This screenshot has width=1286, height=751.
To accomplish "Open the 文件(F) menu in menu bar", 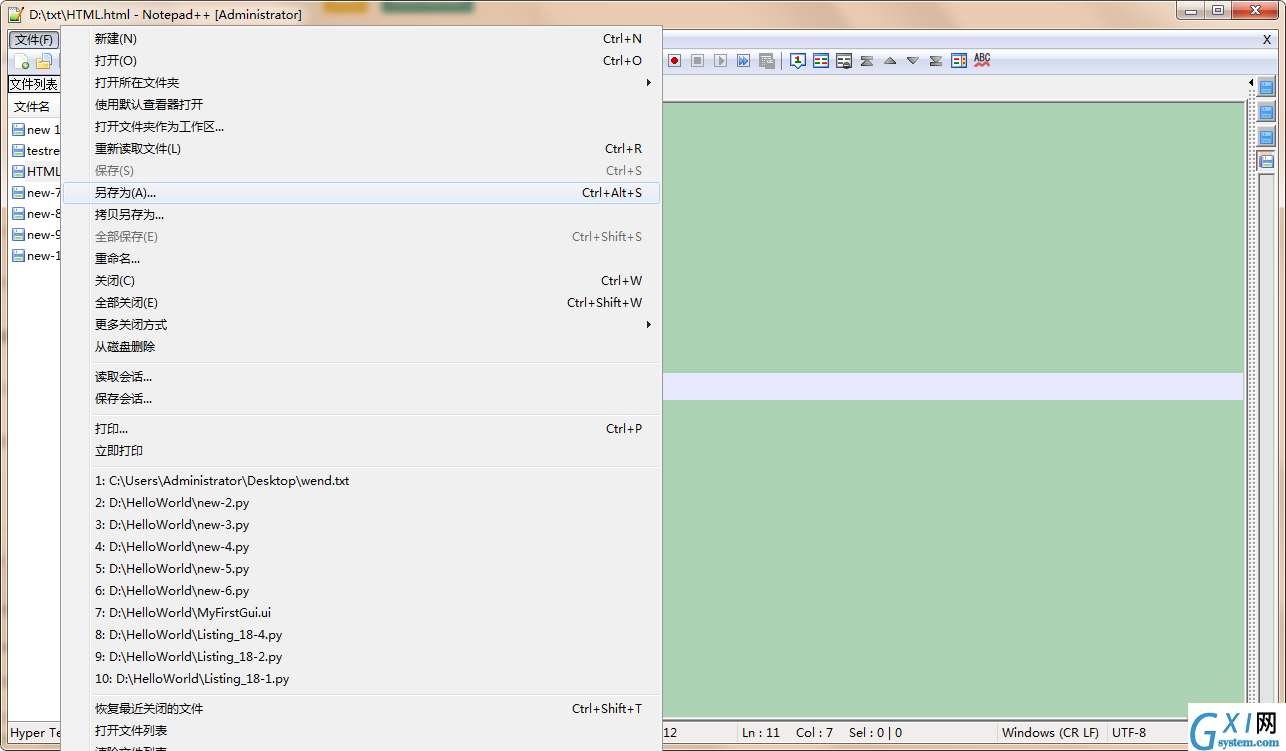I will pos(34,39).
